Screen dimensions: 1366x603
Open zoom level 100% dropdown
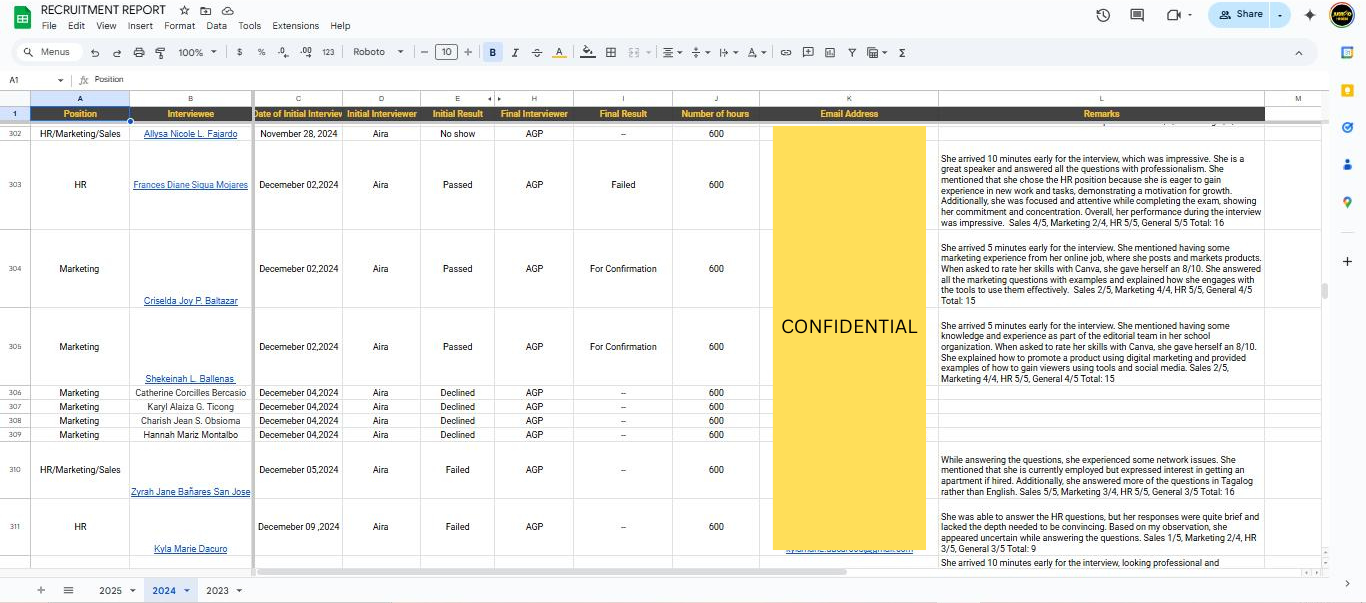pyautogui.click(x=197, y=52)
